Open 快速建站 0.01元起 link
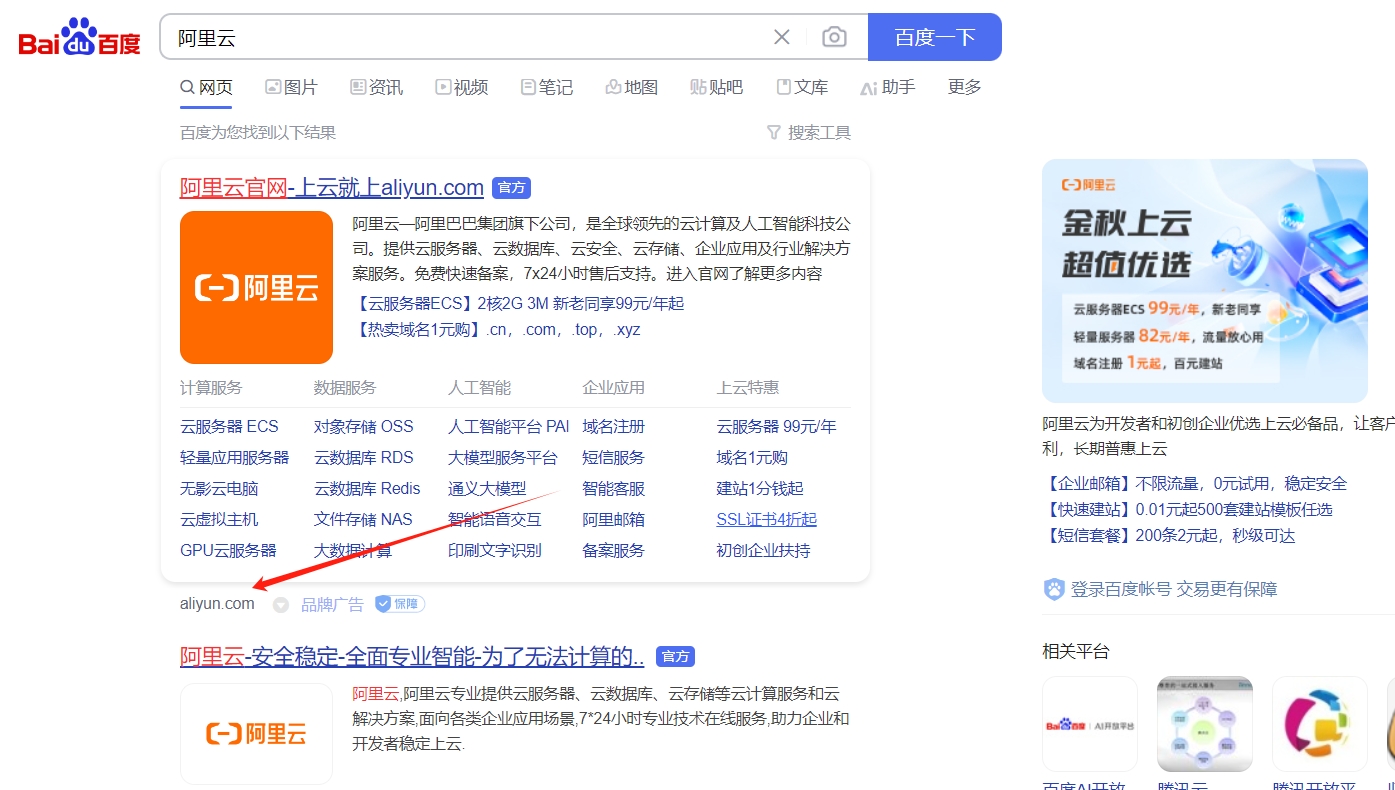1395x790 pixels. (x=1187, y=509)
